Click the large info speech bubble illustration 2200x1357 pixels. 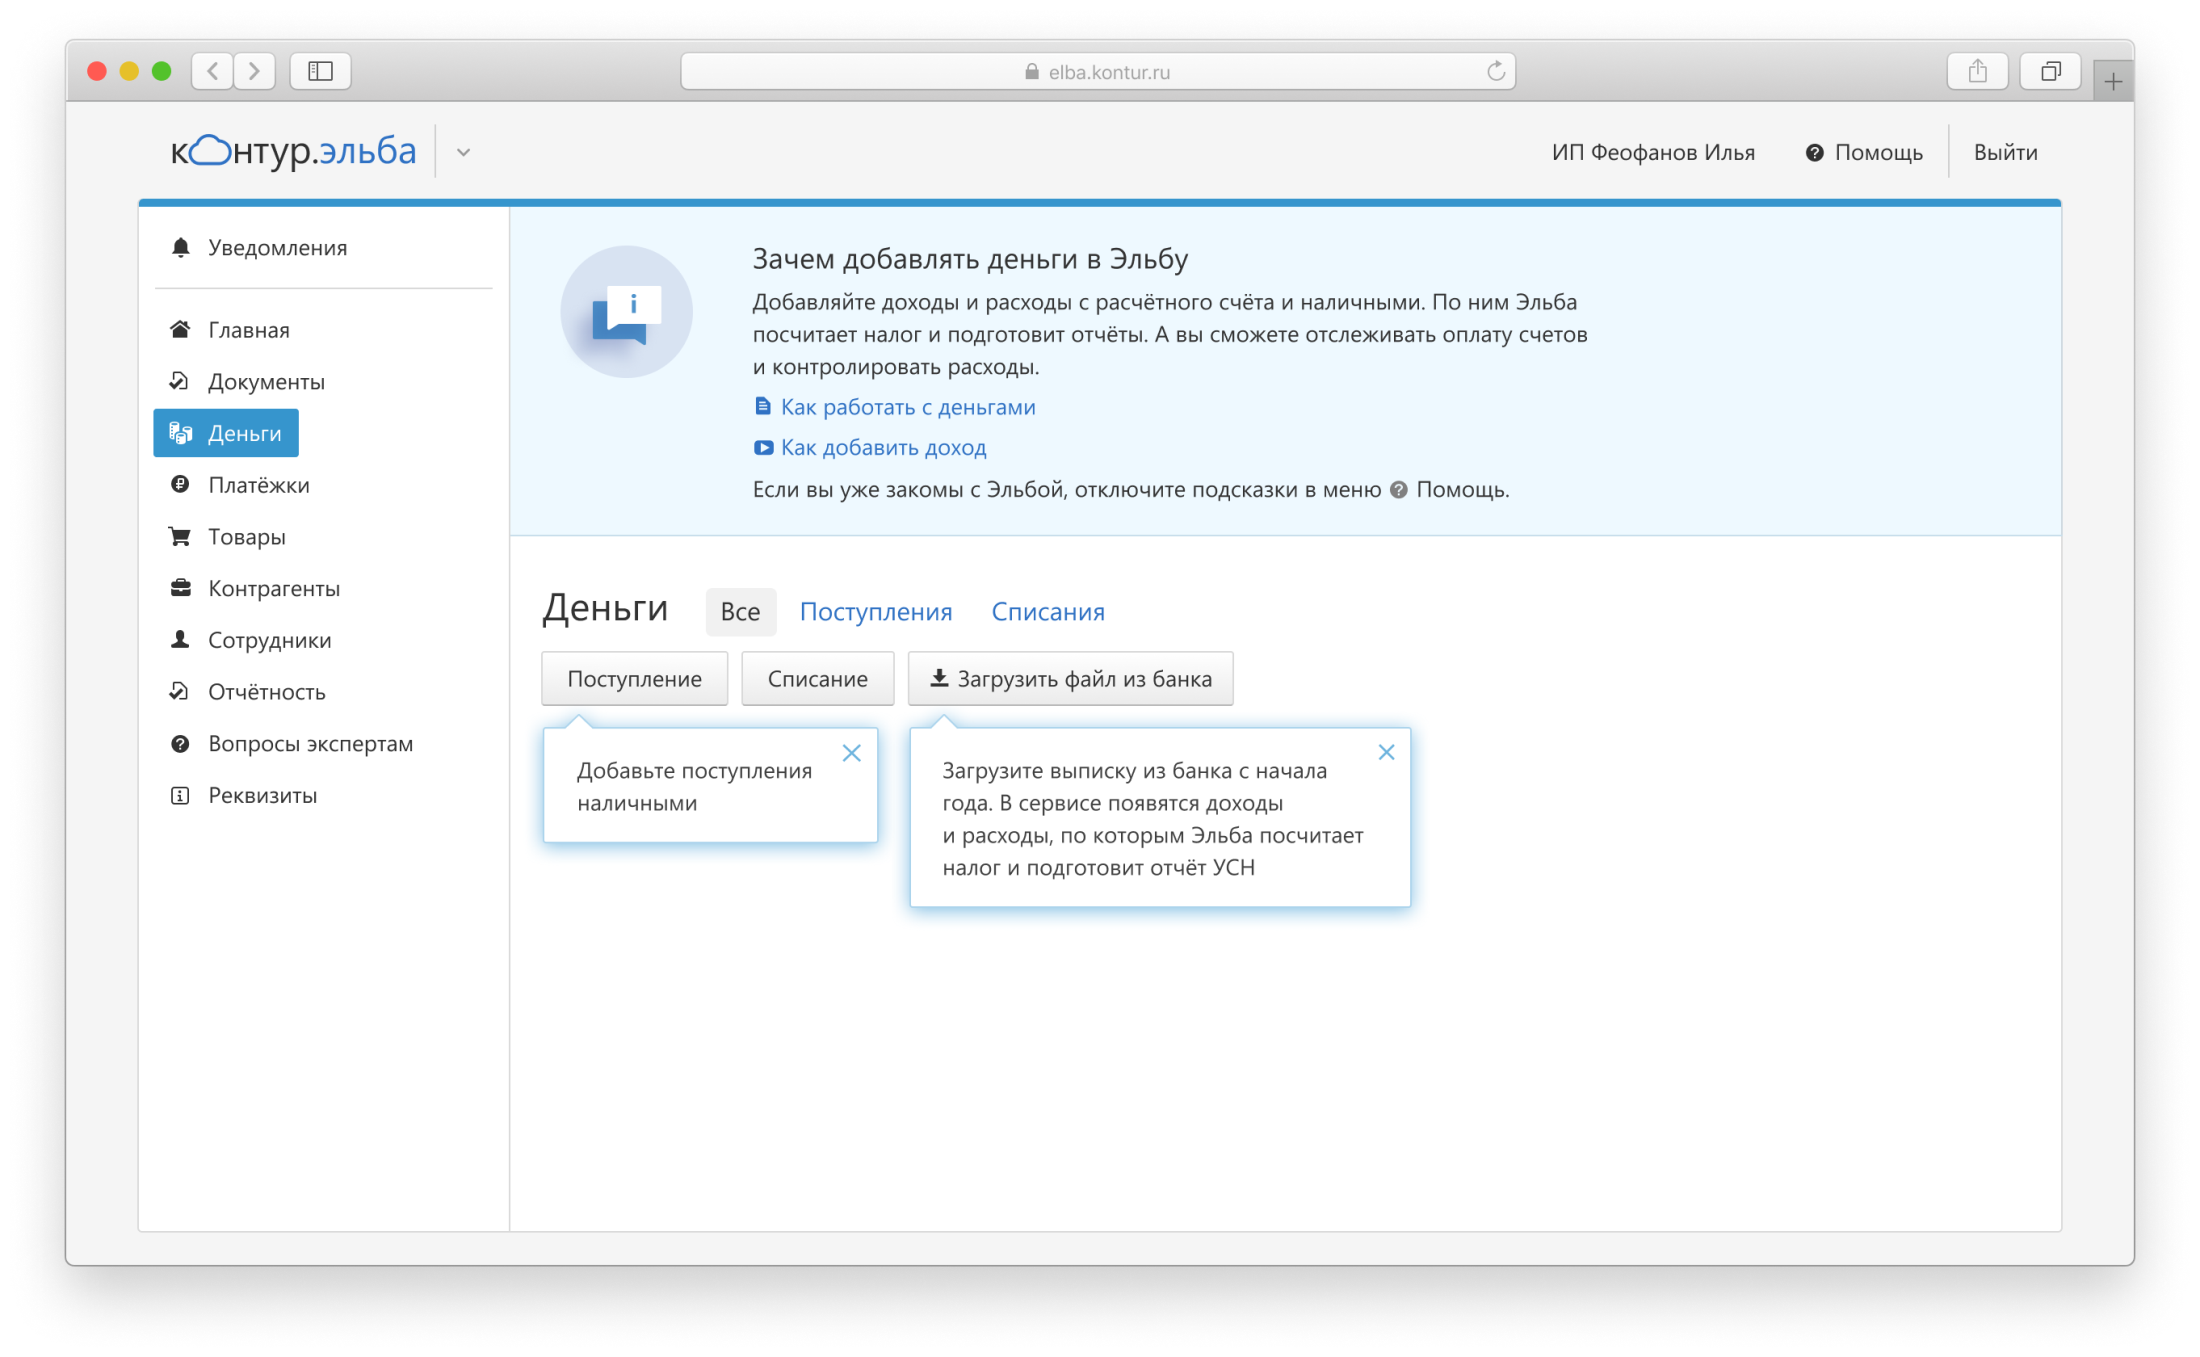tap(627, 311)
